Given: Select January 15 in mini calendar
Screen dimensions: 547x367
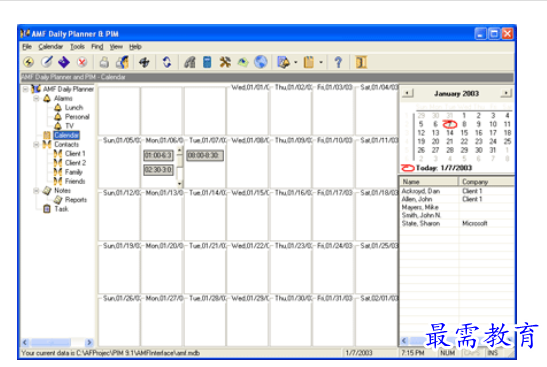Looking at the screenshot, I should pyautogui.click(x=464, y=133).
